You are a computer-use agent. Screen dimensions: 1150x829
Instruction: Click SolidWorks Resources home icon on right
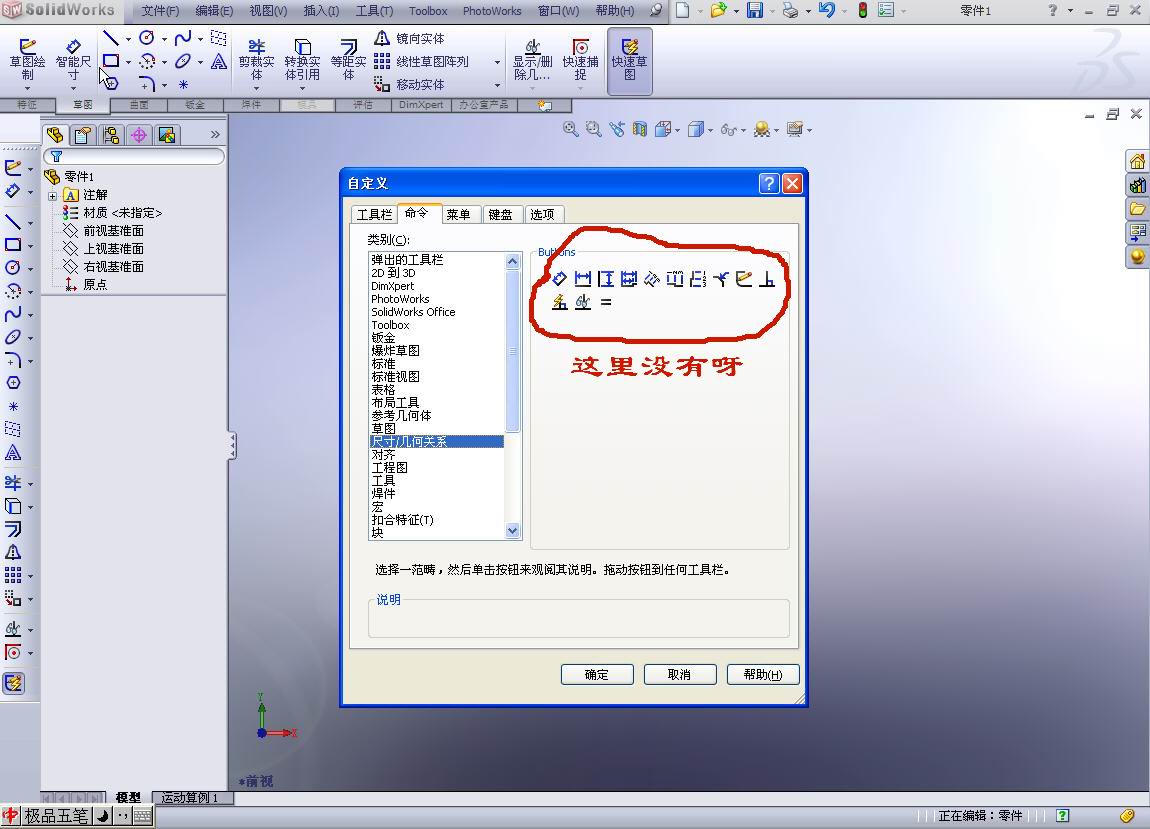point(1137,161)
